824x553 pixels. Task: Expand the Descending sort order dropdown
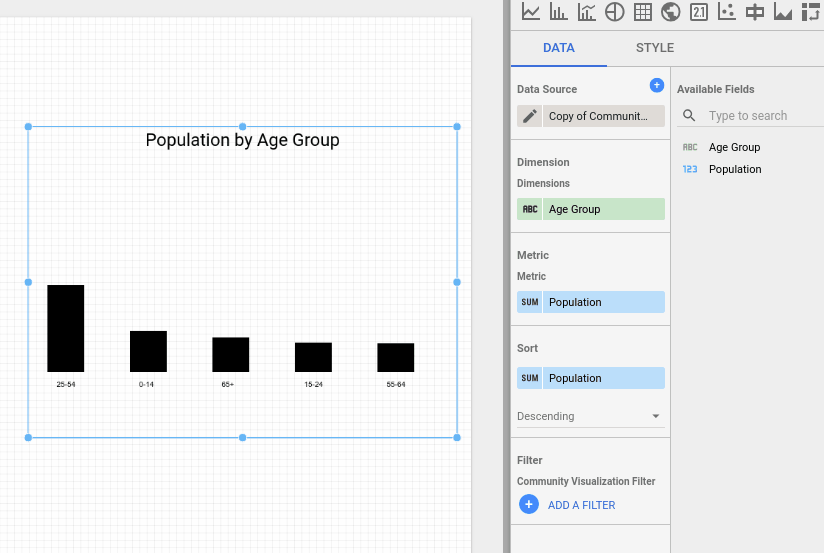click(590, 416)
